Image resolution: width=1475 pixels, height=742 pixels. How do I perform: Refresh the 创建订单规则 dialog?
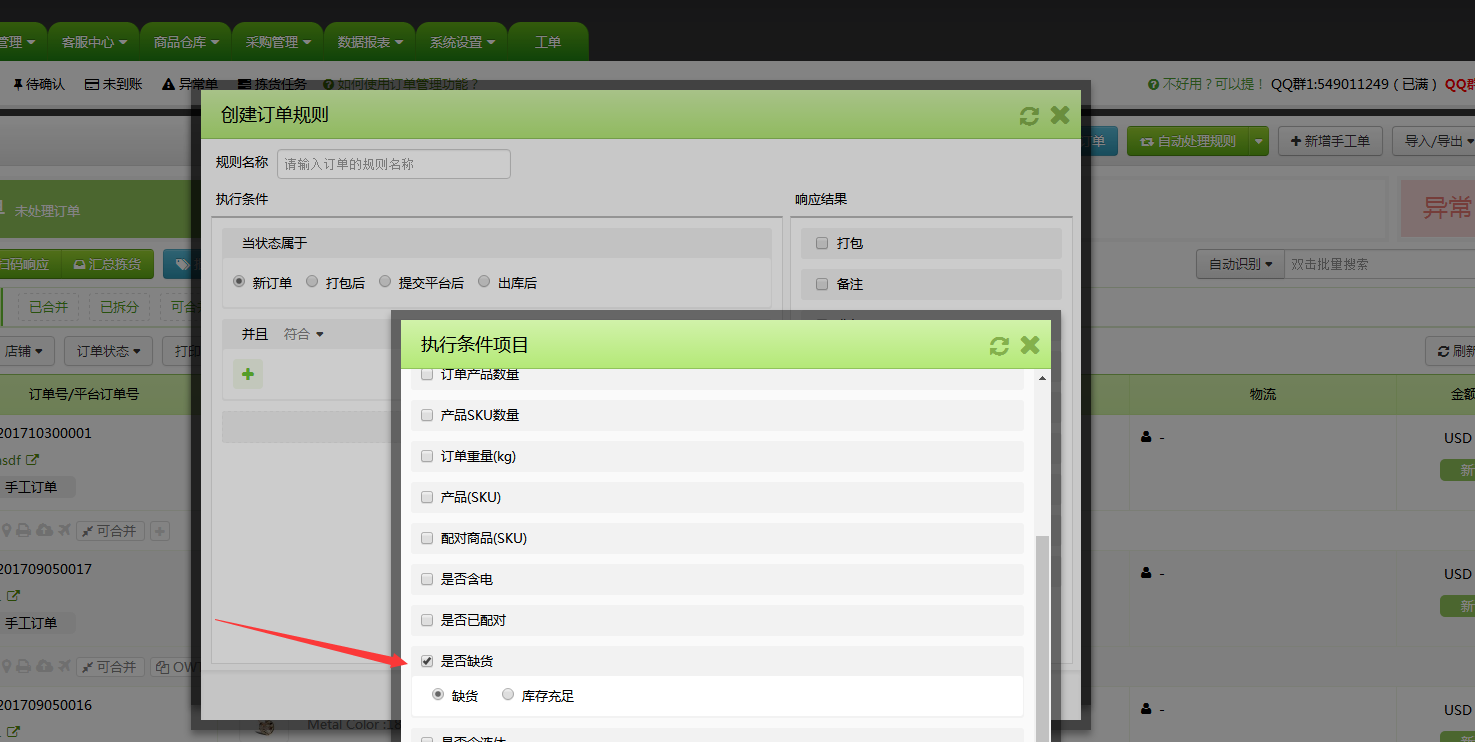point(1029,116)
